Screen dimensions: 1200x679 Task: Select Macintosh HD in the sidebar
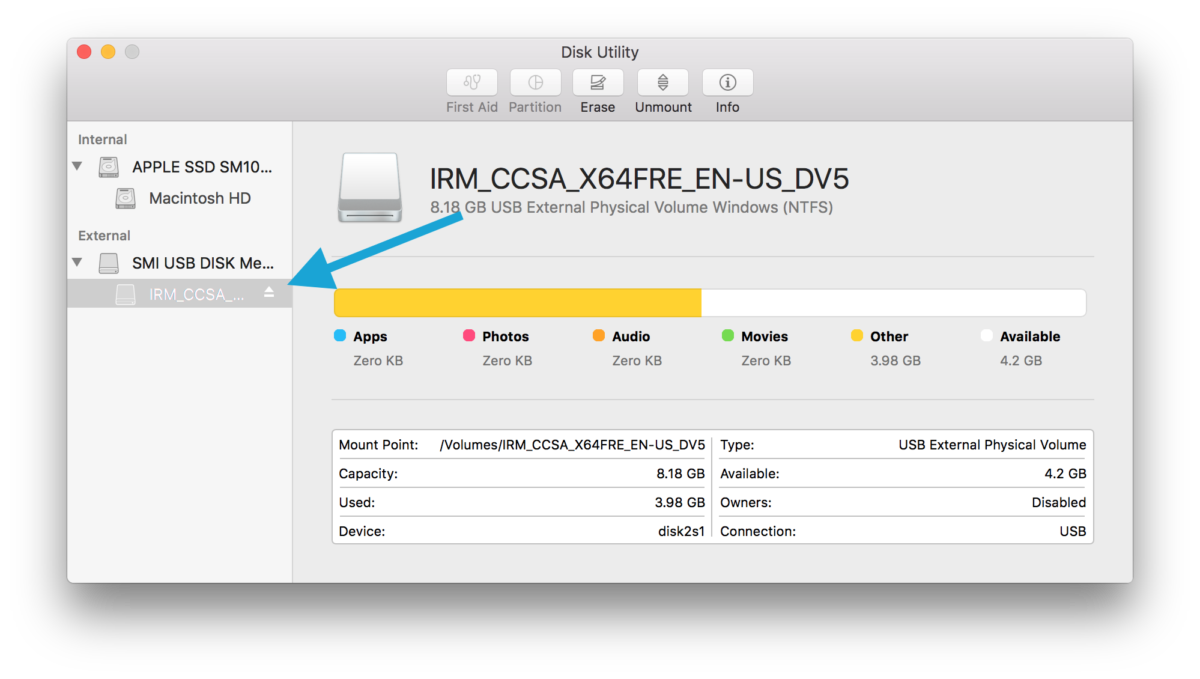199,198
